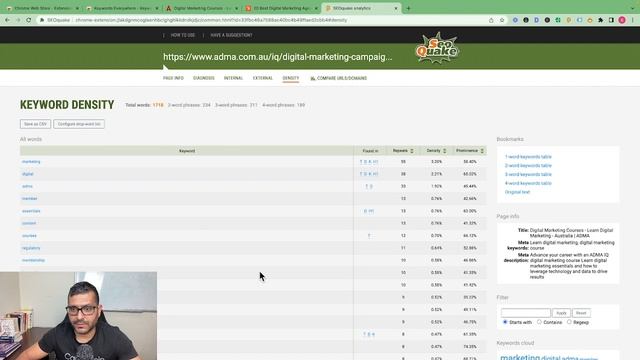Click the Chrome profile avatar
Screen dimensions: 640x360
(x=622, y=20)
